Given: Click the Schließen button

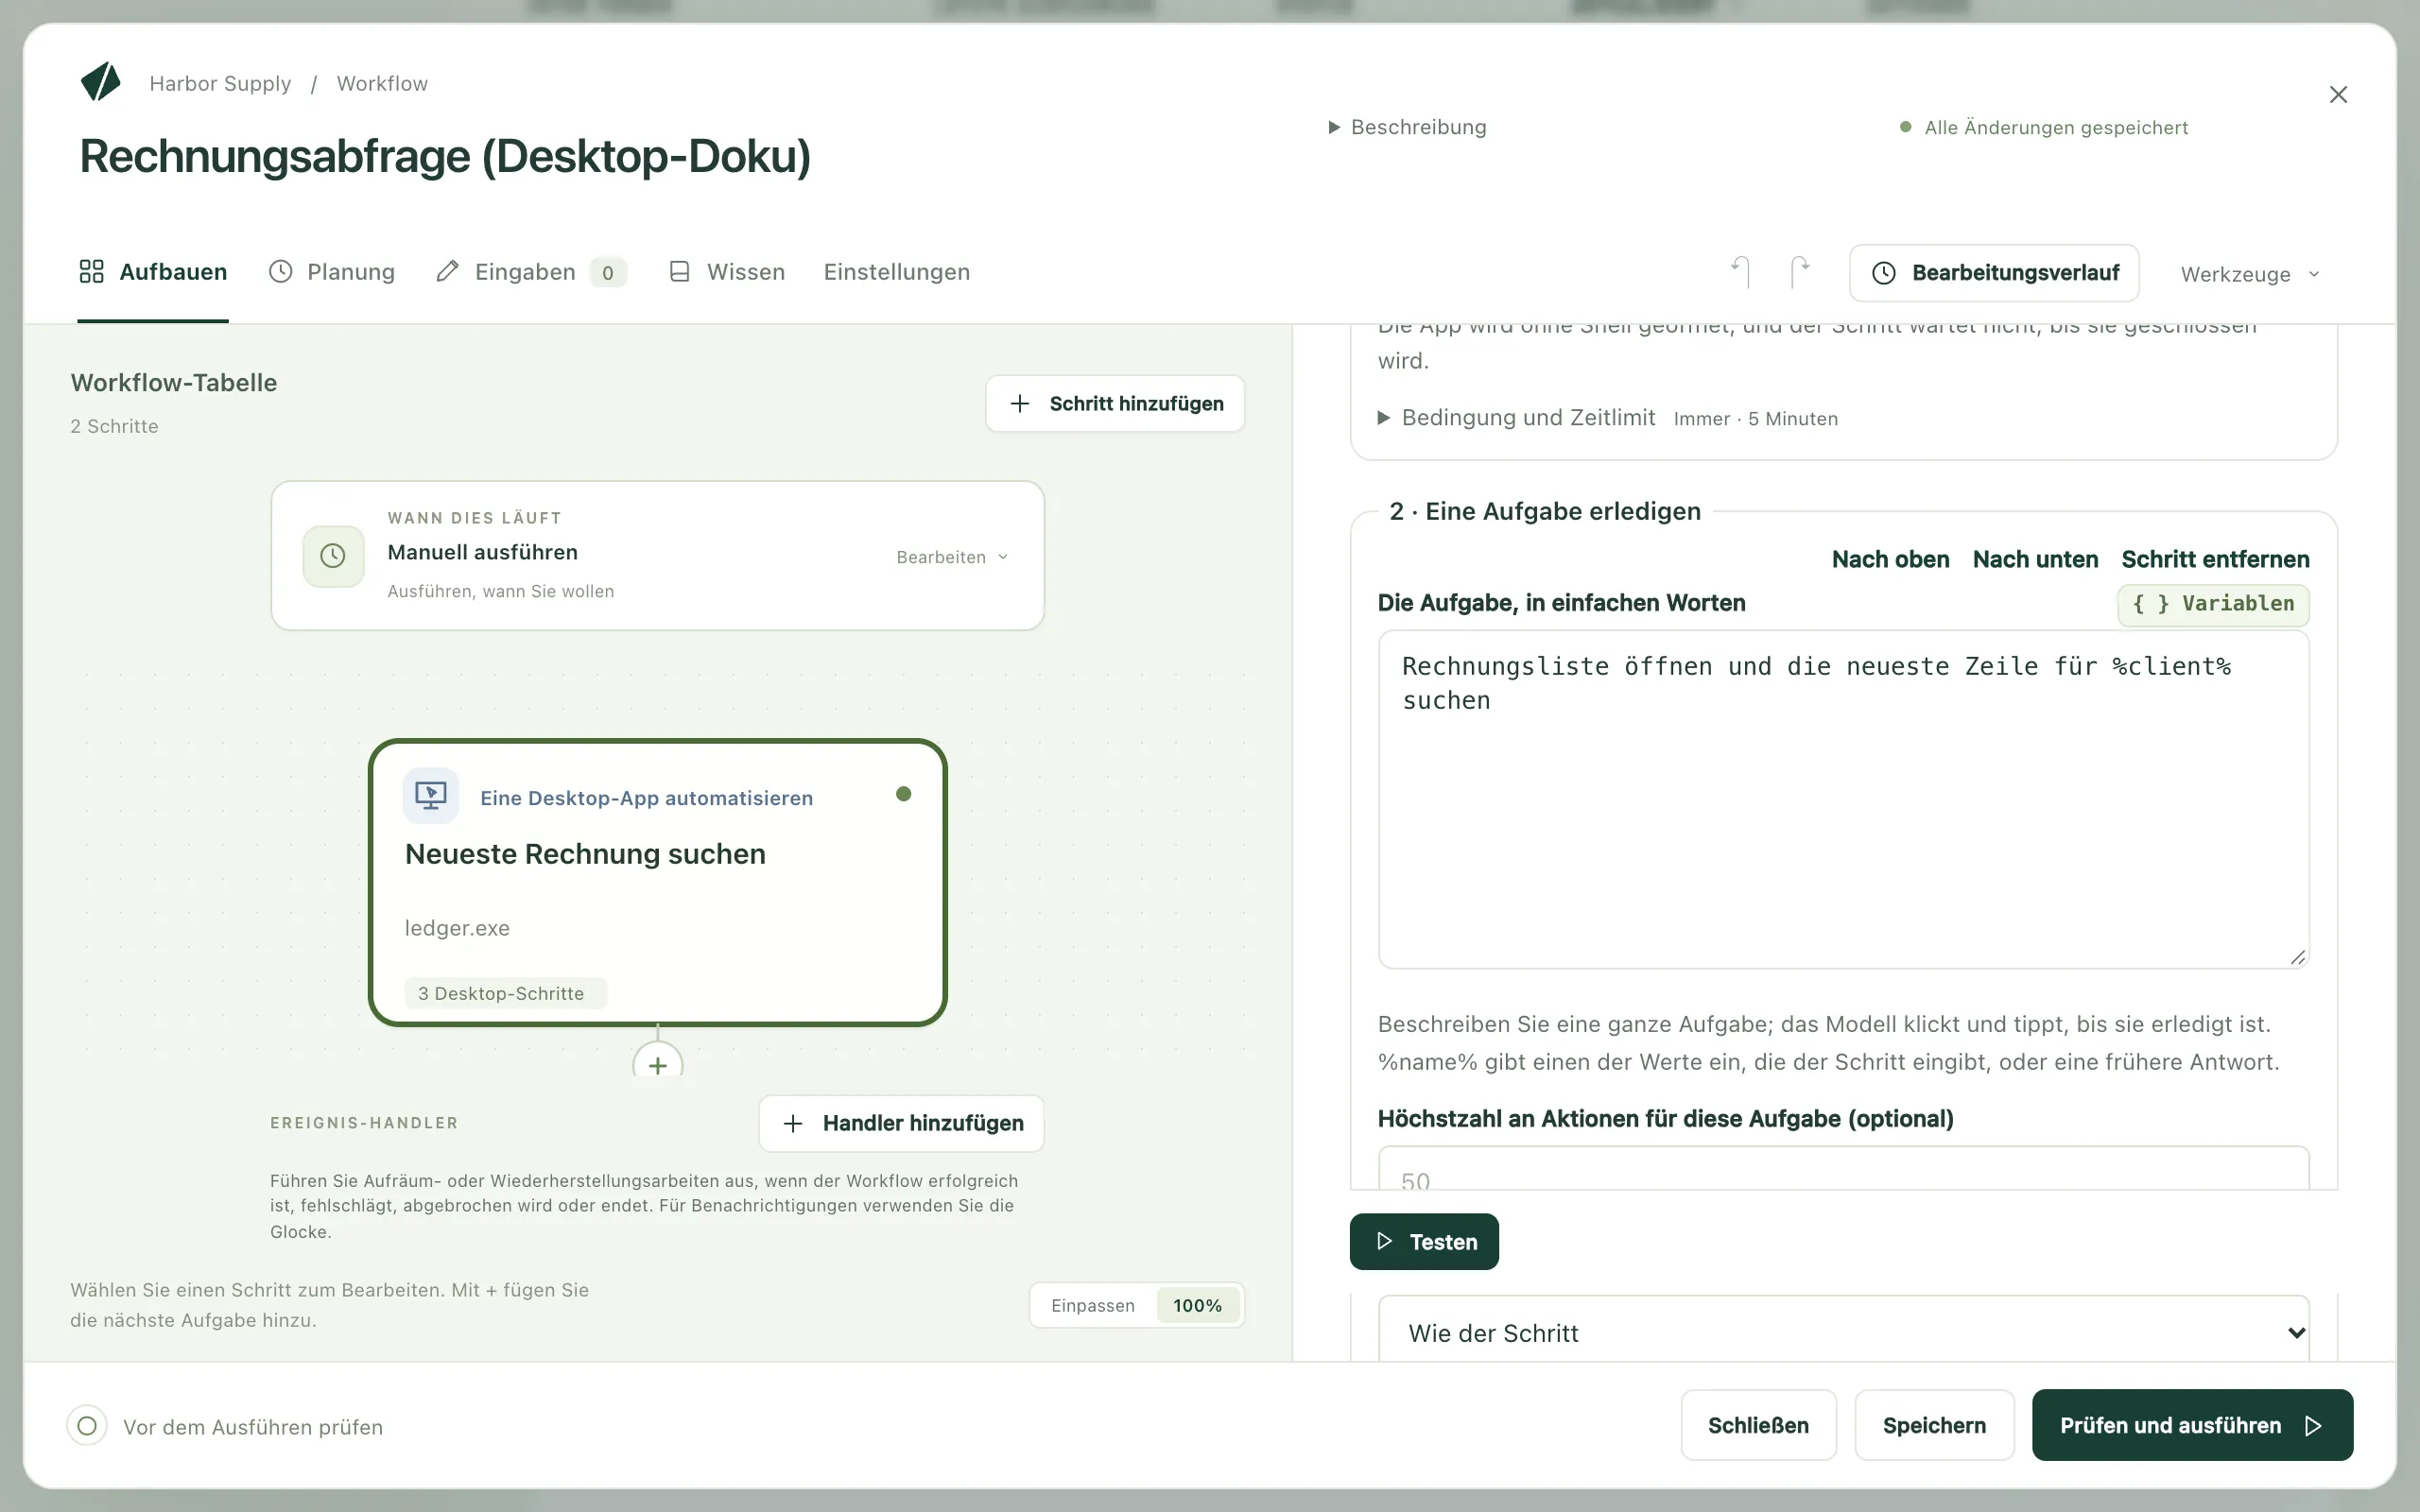Looking at the screenshot, I should (1758, 1425).
